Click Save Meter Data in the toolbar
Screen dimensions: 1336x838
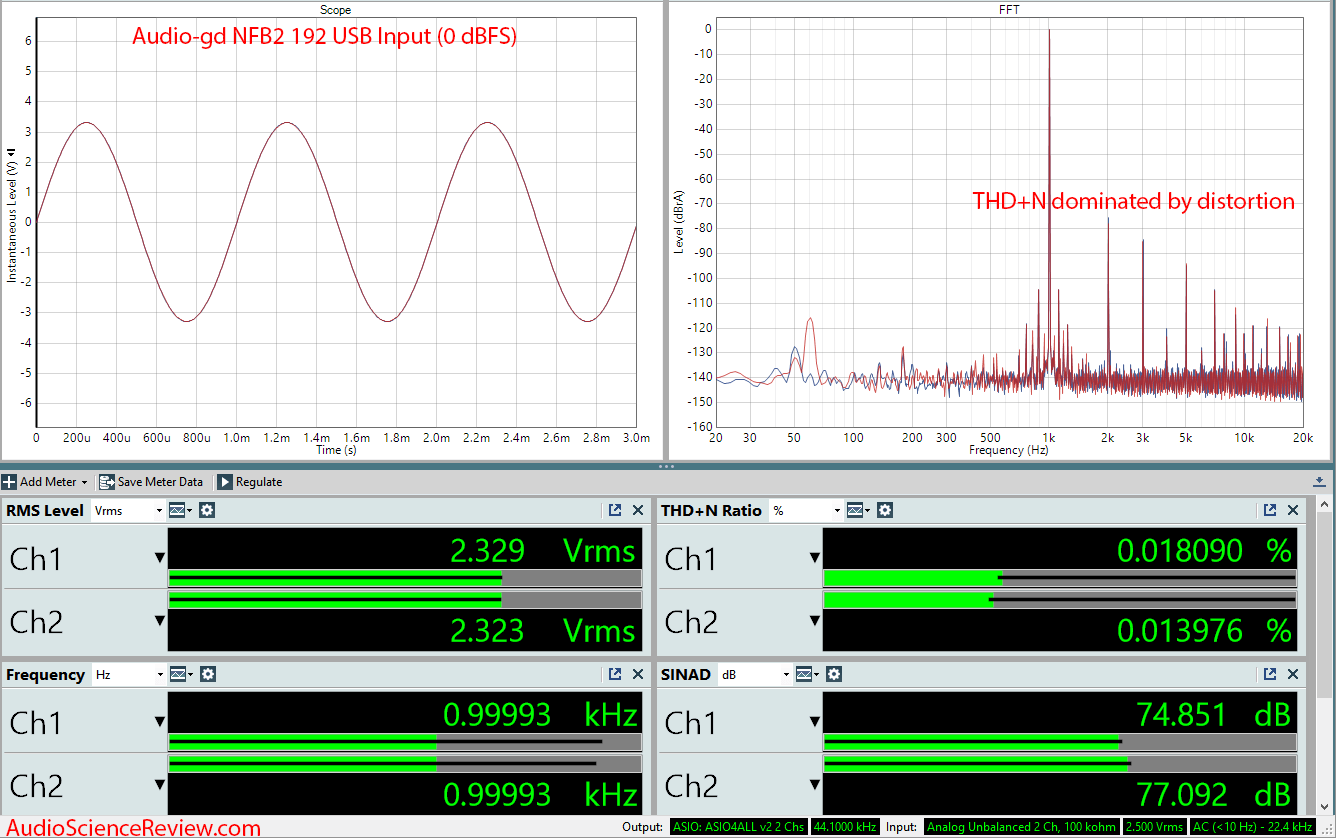[x=151, y=482]
